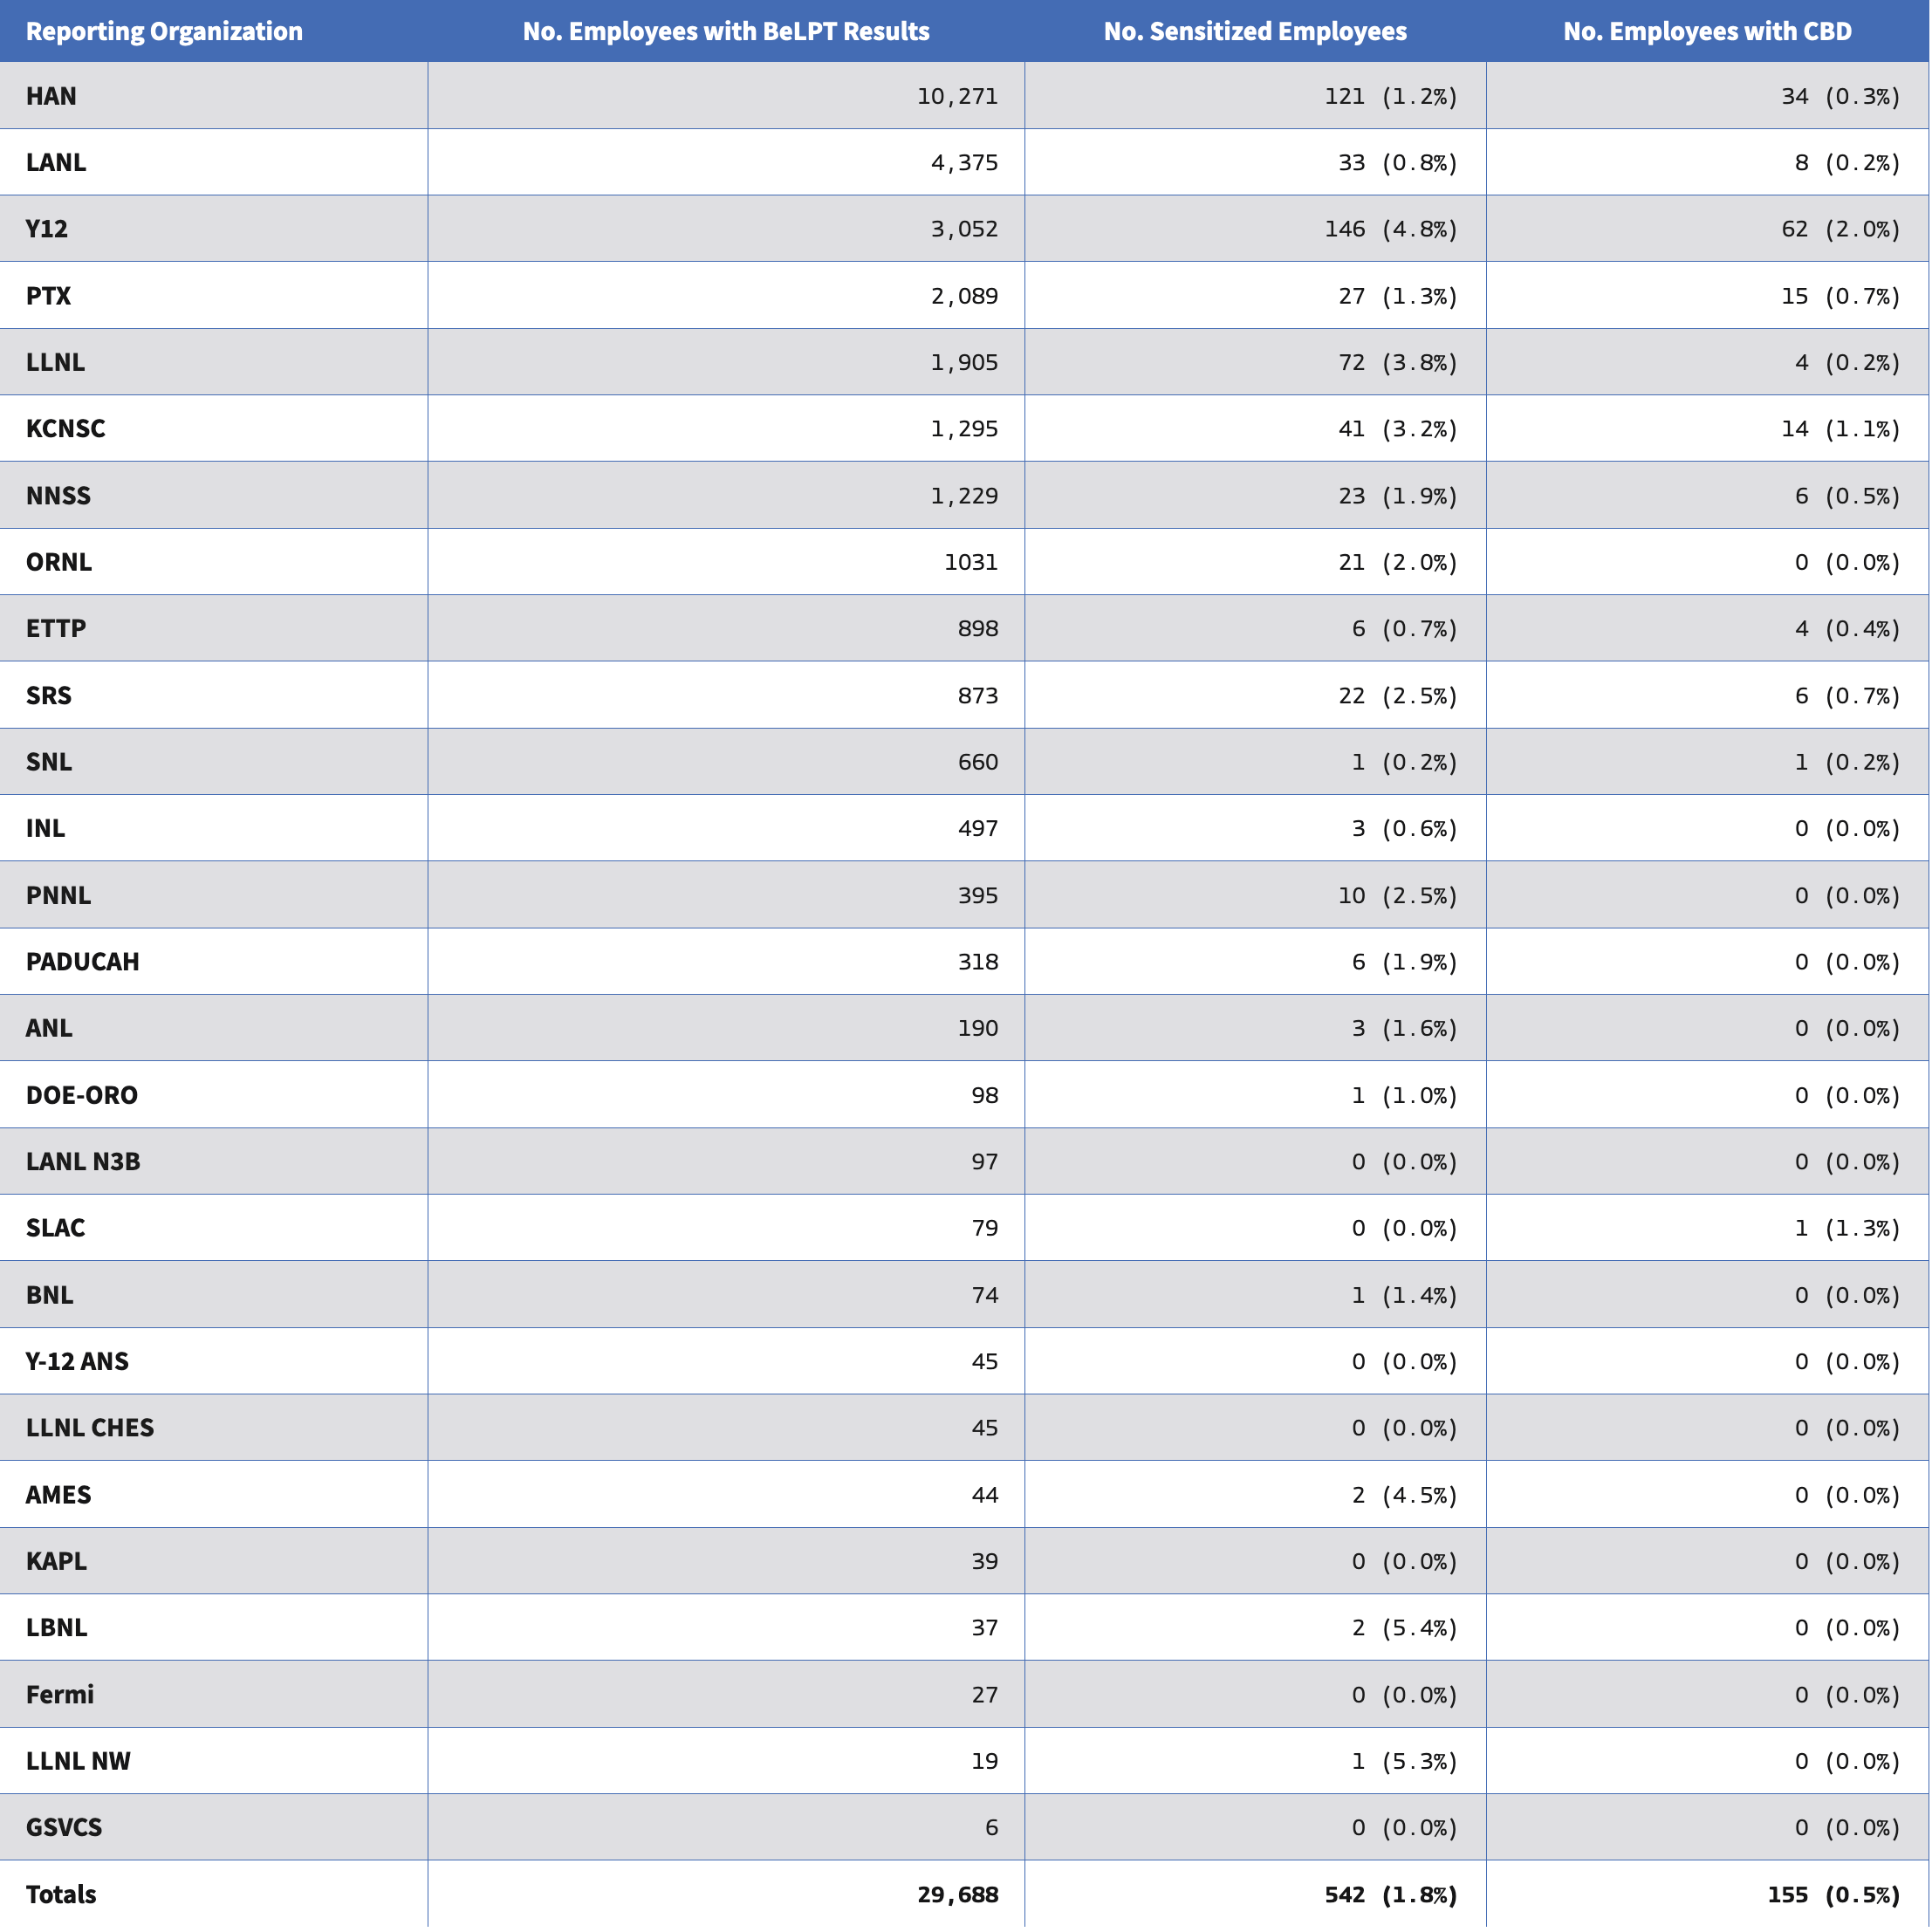Click the AMES sensitized cell 2 (4.5%)
This screenshot has height=1932, width=1932.
(x=1404, y=1495)
